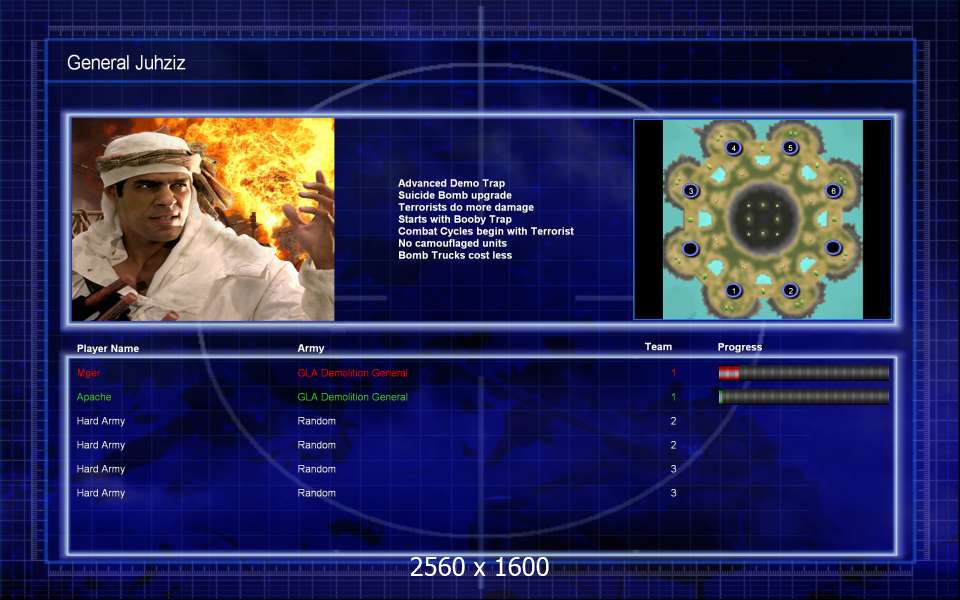The width and height of the screenshot is (960, 600).
Task: Select the 'Apache' player name
Action: [x=94, y=397]
